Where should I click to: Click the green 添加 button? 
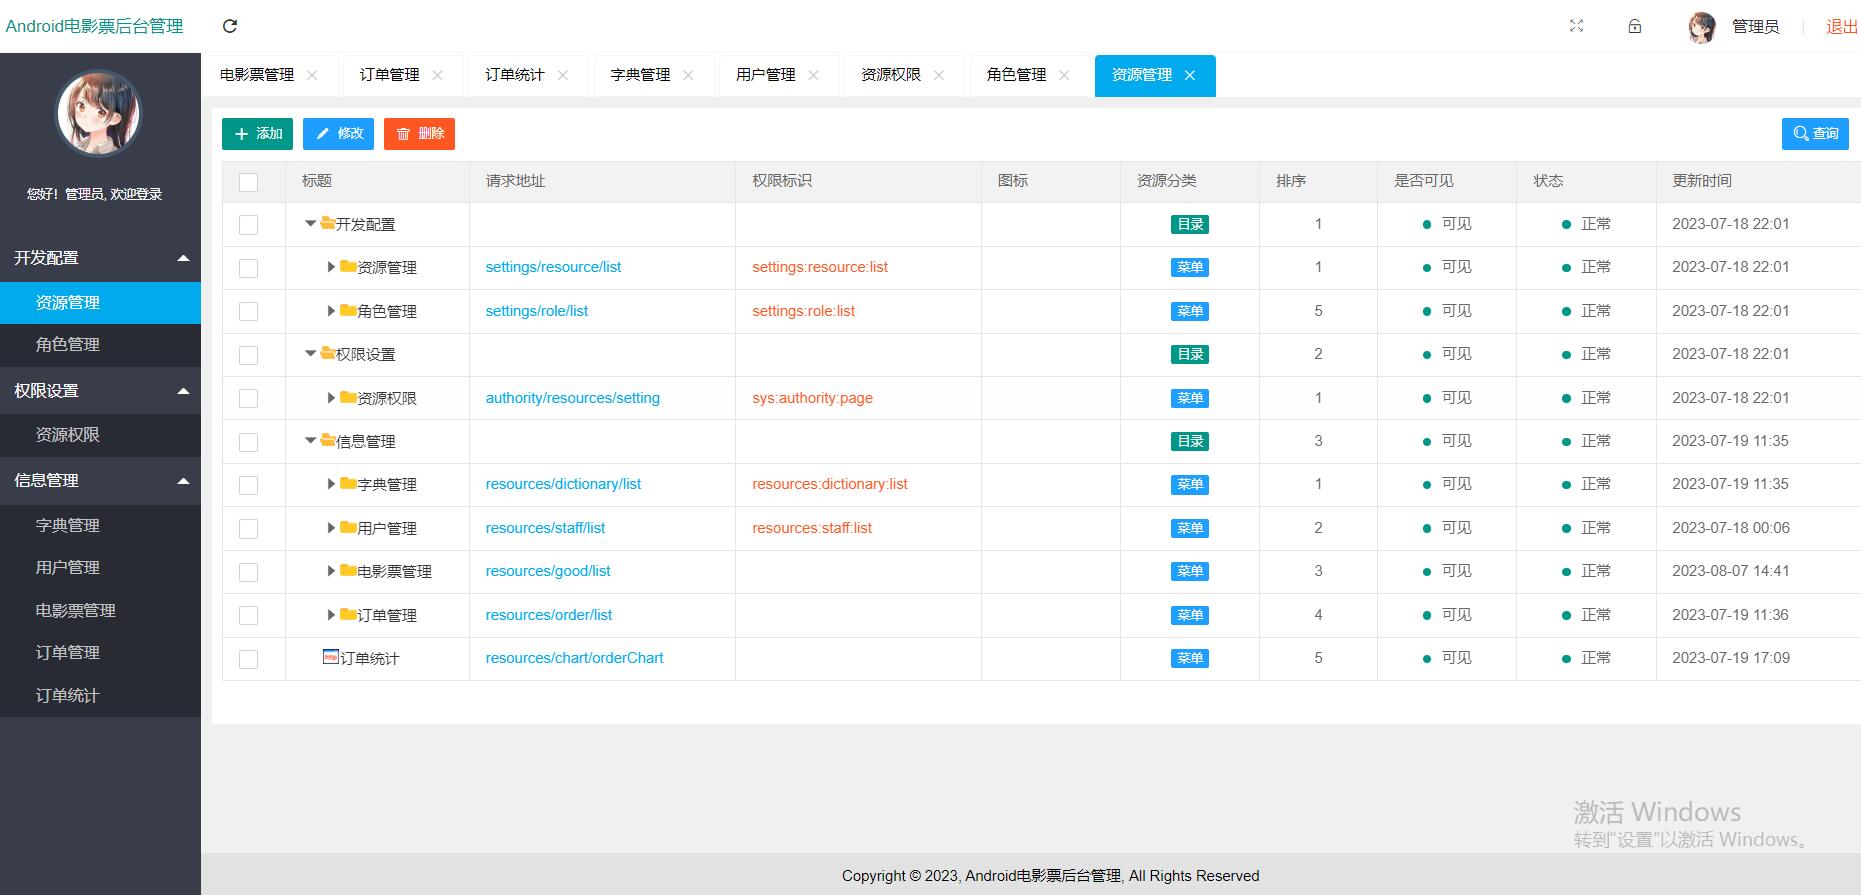[x=257, y=134]
